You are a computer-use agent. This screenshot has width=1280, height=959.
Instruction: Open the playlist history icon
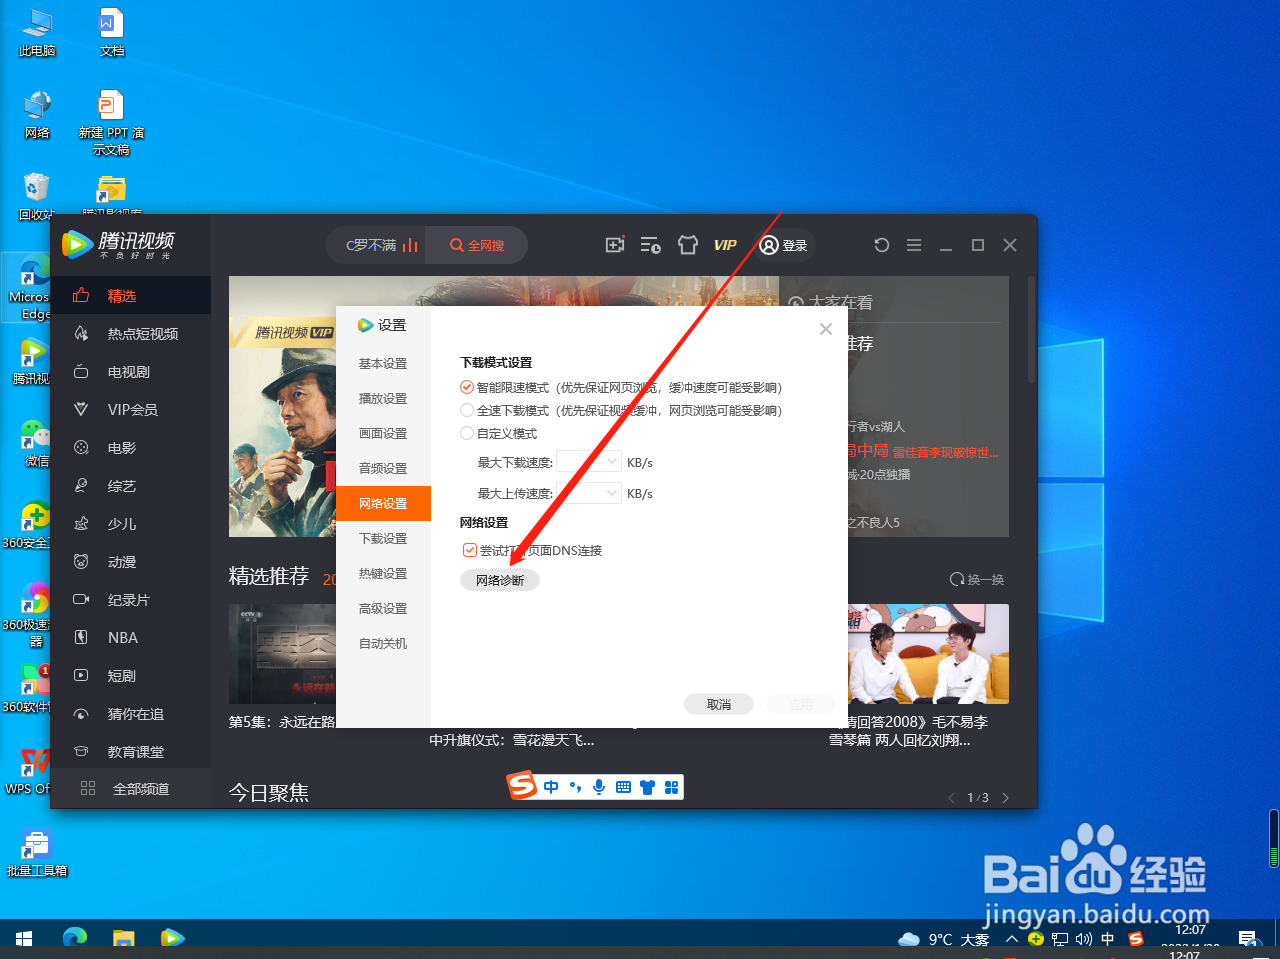(x=650, y=245)
